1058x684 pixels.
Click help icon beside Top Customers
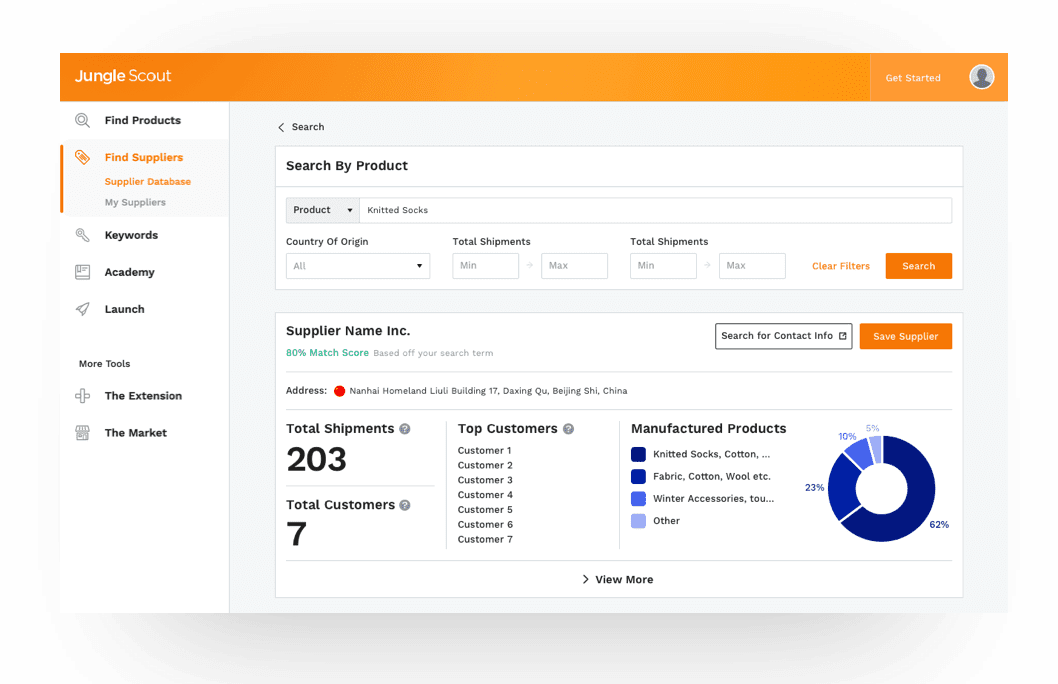pyautogui.click(x=569, y=429)
